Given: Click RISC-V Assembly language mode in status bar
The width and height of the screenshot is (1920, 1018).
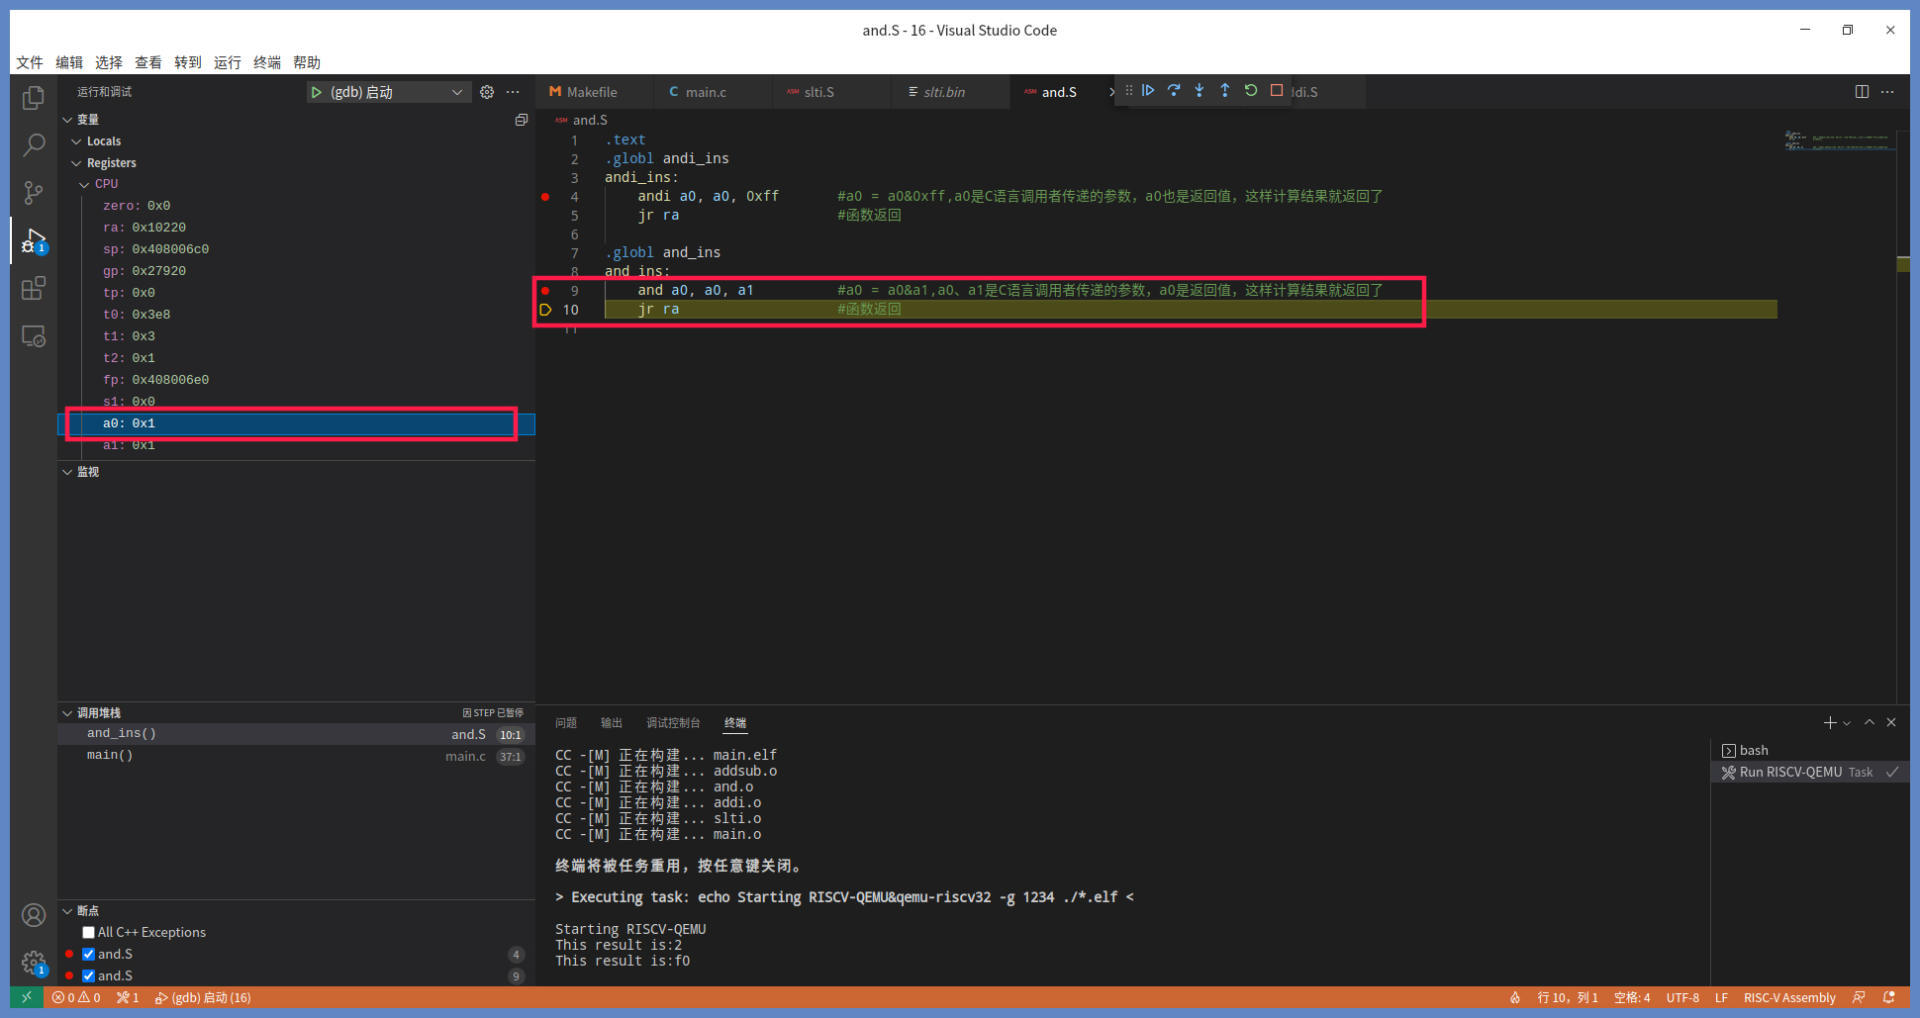Looking at the screenshot, I should coord(1789,998).
